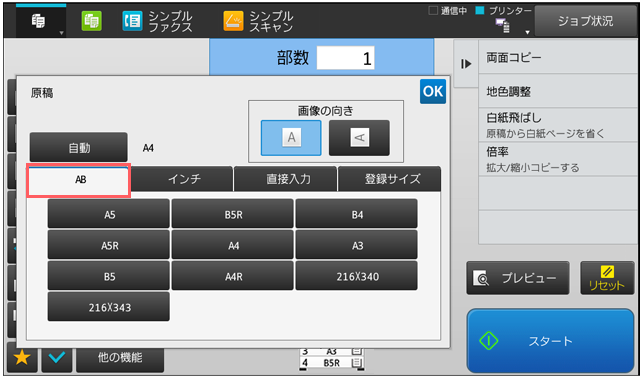Open シンプルスキャン mode
Viewport: 640px width, 376px height.
[x=258, y=21]
